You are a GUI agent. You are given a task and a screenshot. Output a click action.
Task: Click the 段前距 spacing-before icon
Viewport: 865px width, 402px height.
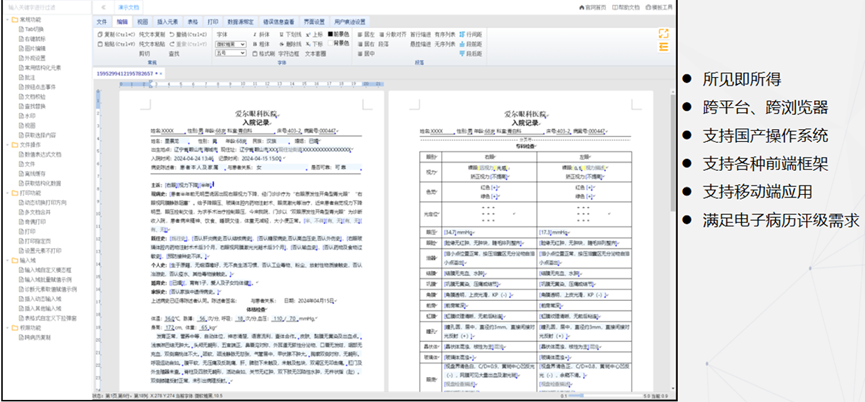(463, 45)
